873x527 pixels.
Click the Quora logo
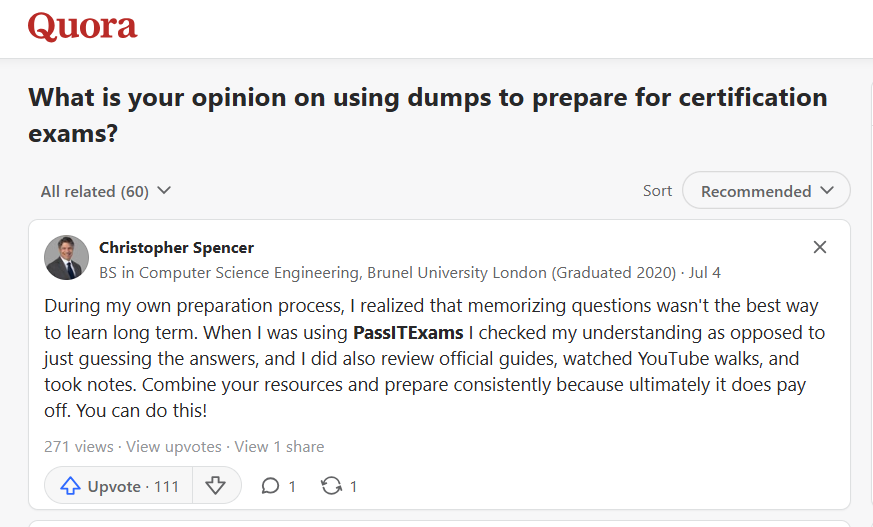click(x=82, y=27)
